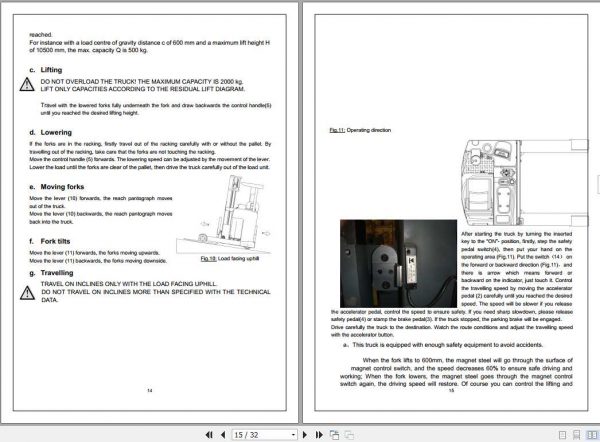600x442 pixels.
Task: Select the two-page facing layout
Action: [x=592, y=435]
